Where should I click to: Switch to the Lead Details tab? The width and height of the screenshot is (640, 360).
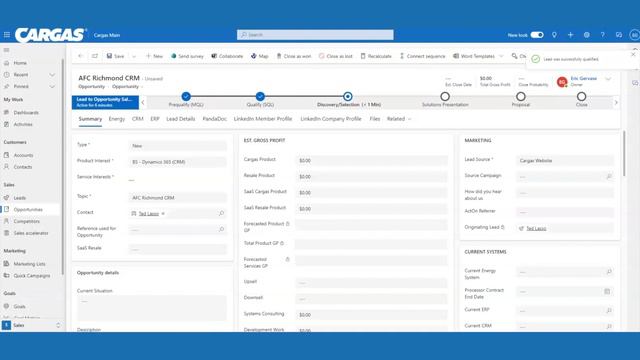pos(180,119)
